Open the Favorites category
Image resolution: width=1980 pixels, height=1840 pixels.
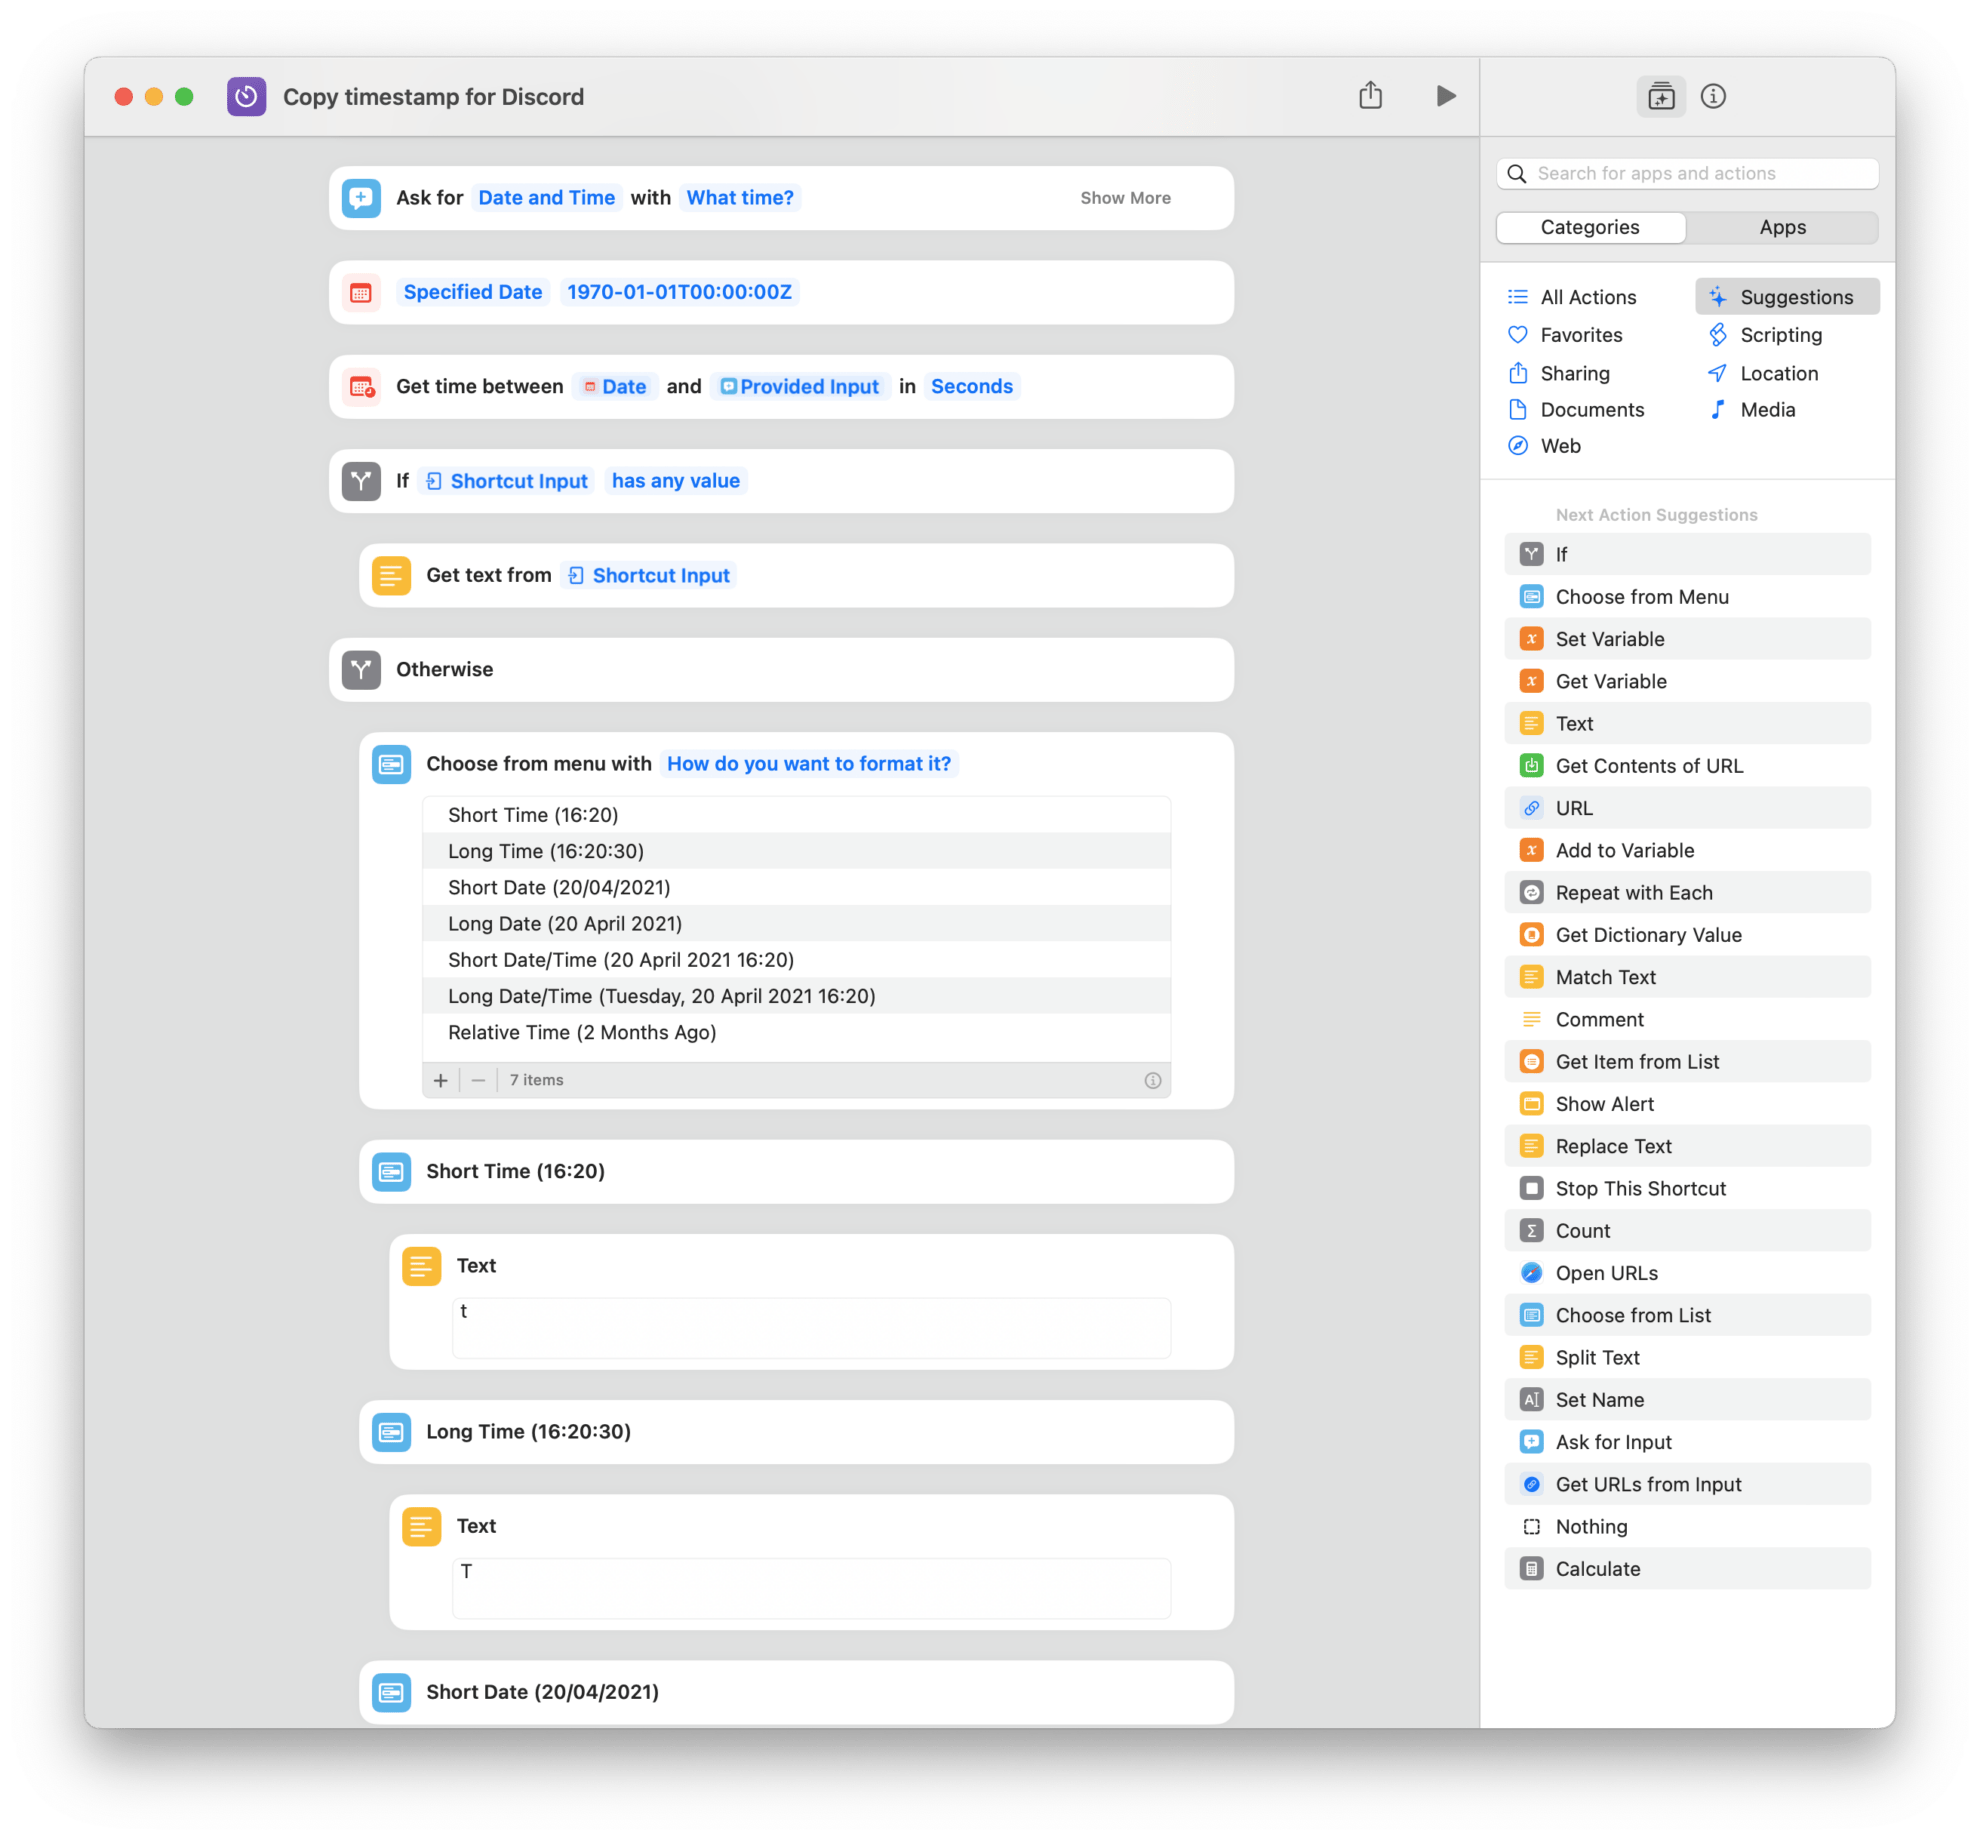pos(1581,334)
